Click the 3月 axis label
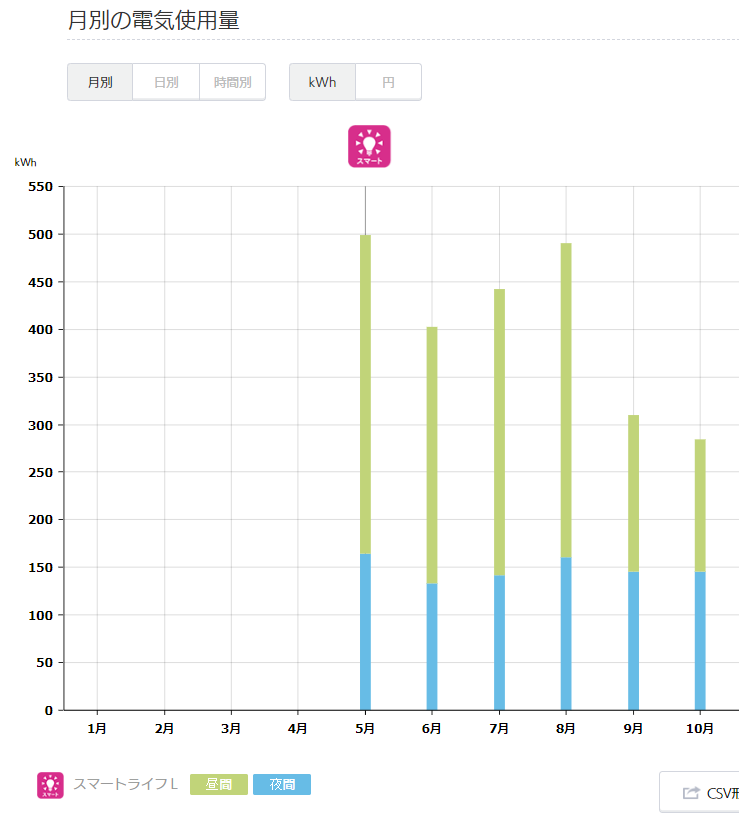Screen dimensions: 739x829 tap(231, 729)
